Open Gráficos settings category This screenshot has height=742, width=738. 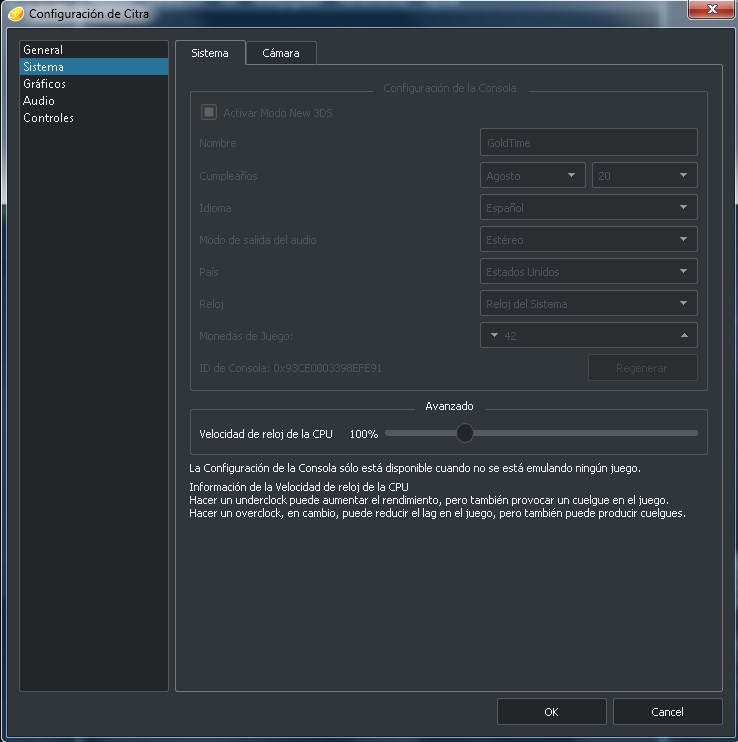[94, 84]
